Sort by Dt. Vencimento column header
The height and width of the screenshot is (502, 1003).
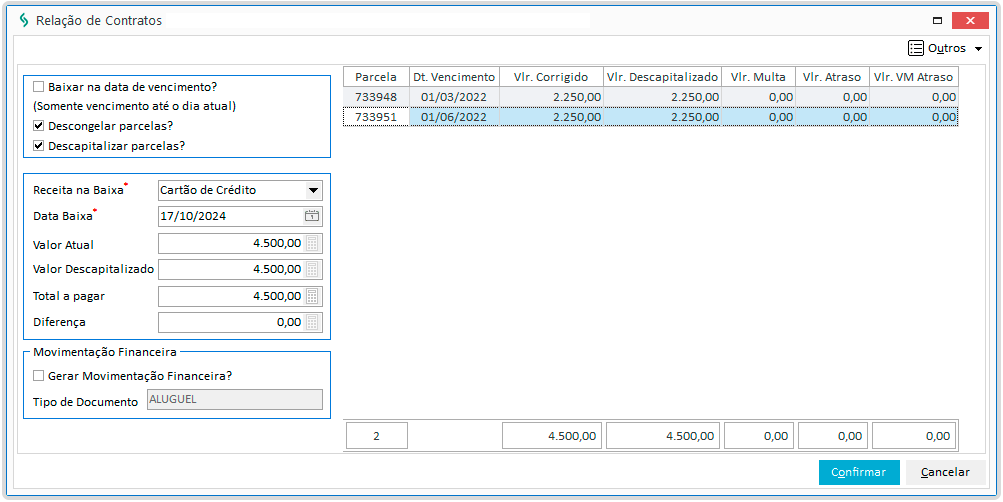tap(454, 77)
